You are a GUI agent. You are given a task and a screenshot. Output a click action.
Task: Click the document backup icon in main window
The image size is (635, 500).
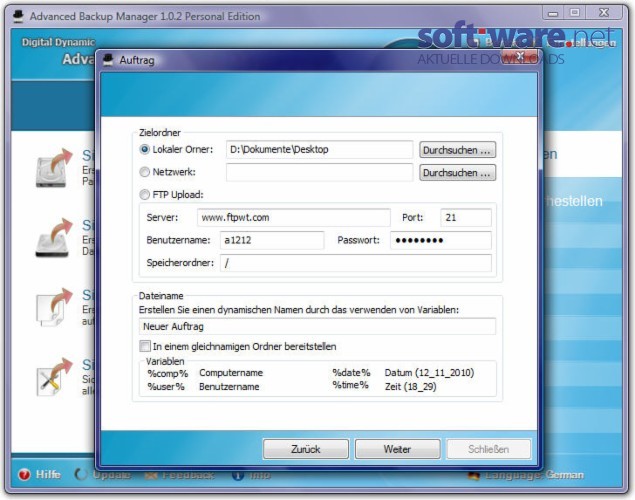tap(53, 307)
